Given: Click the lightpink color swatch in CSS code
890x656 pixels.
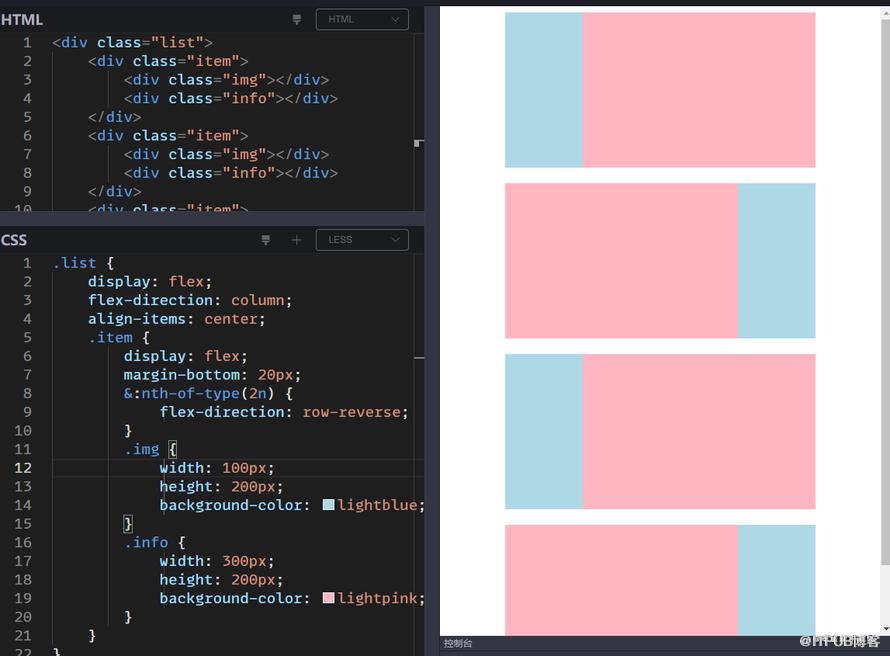Looking at the screenshot, I should tap(328, 598).
